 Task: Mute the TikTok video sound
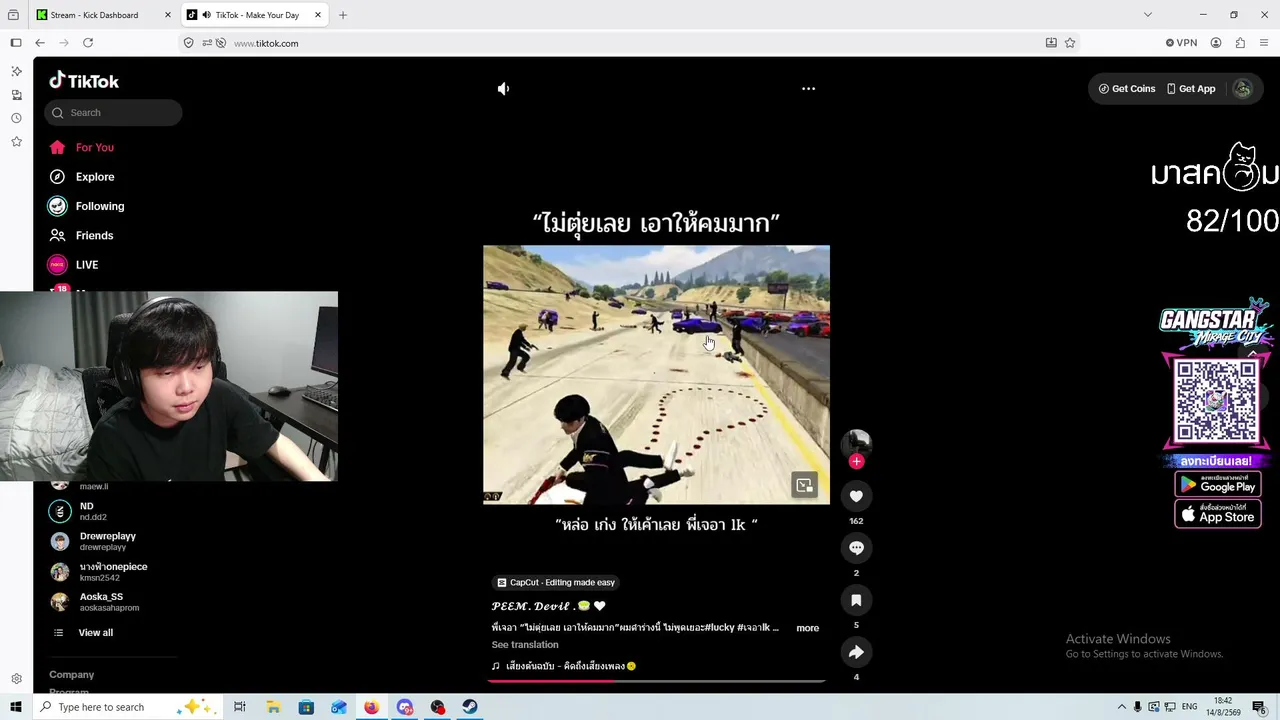click(504, 89)
